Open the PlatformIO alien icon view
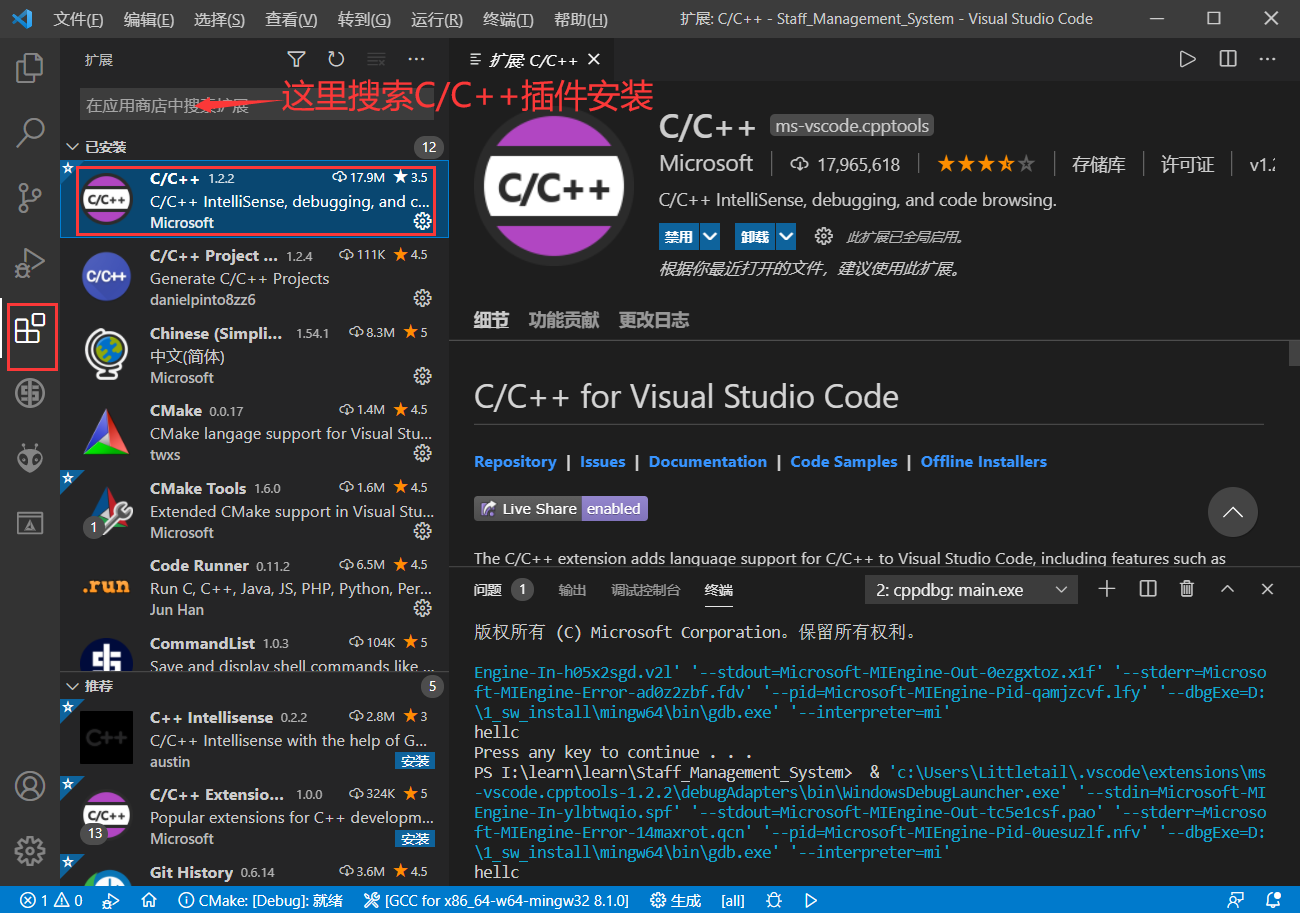Screen dimensions: 1300x913 pos(30,459)
